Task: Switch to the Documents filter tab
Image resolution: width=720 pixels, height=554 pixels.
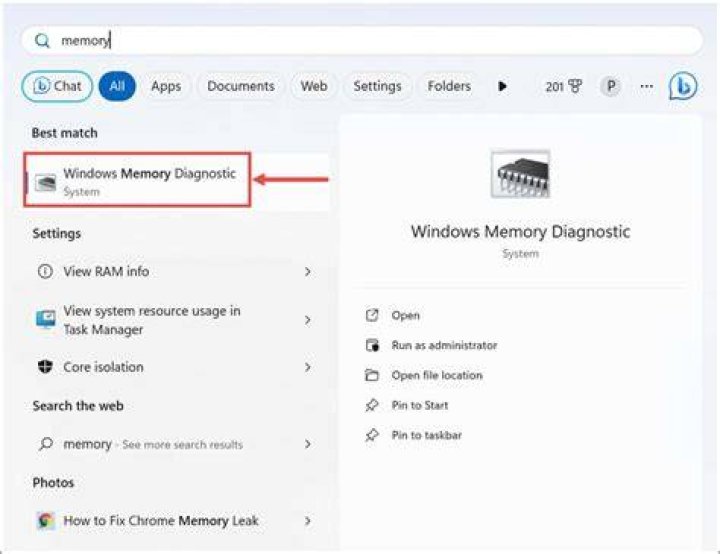Action: pyautogui.click(x=241, y=86)
